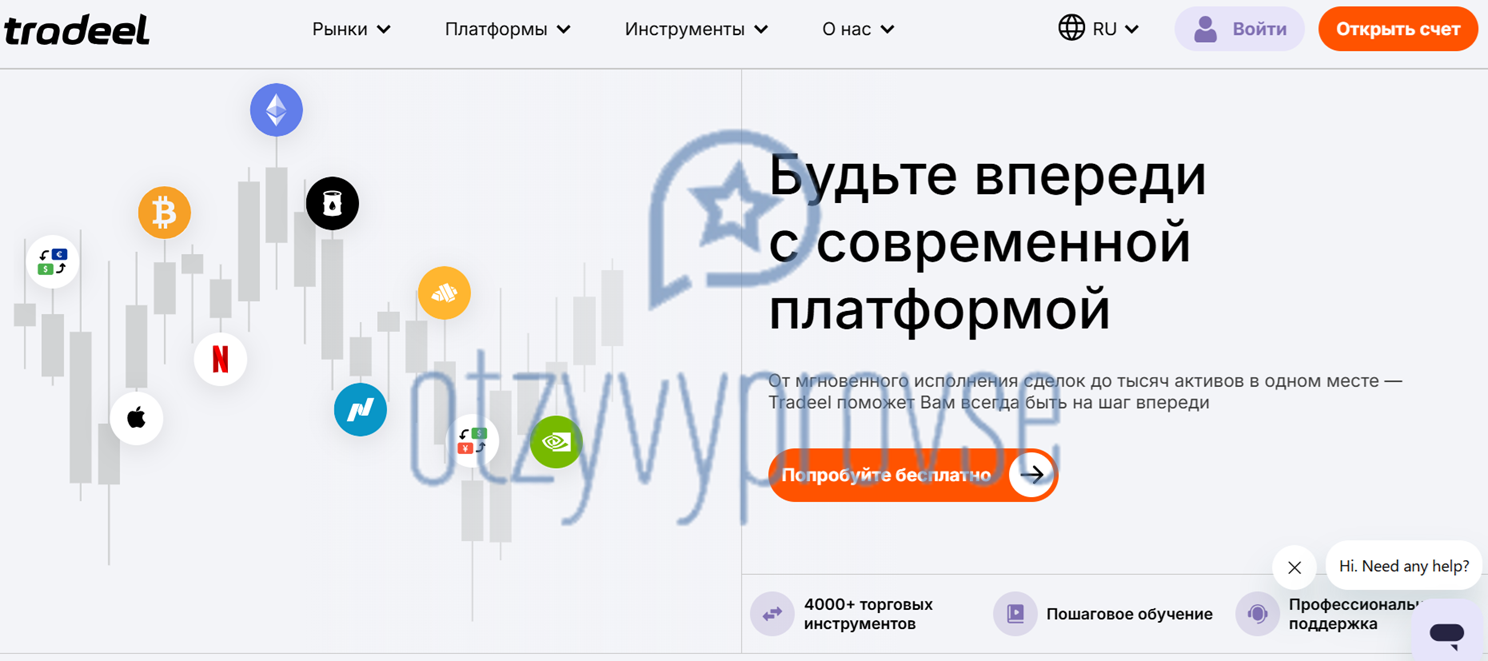Screen dimensions: 1488x661
Task: Dismiss the chat help popup
Action: tap(1294, 568)
